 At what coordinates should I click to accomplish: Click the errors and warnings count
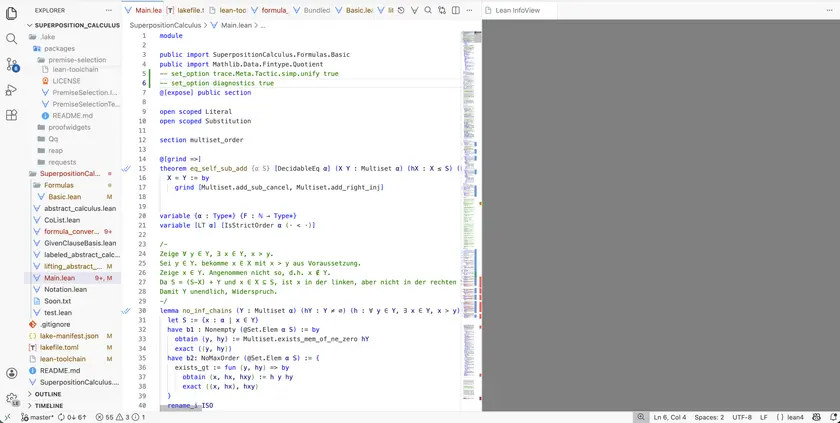[x=112, y=417]
